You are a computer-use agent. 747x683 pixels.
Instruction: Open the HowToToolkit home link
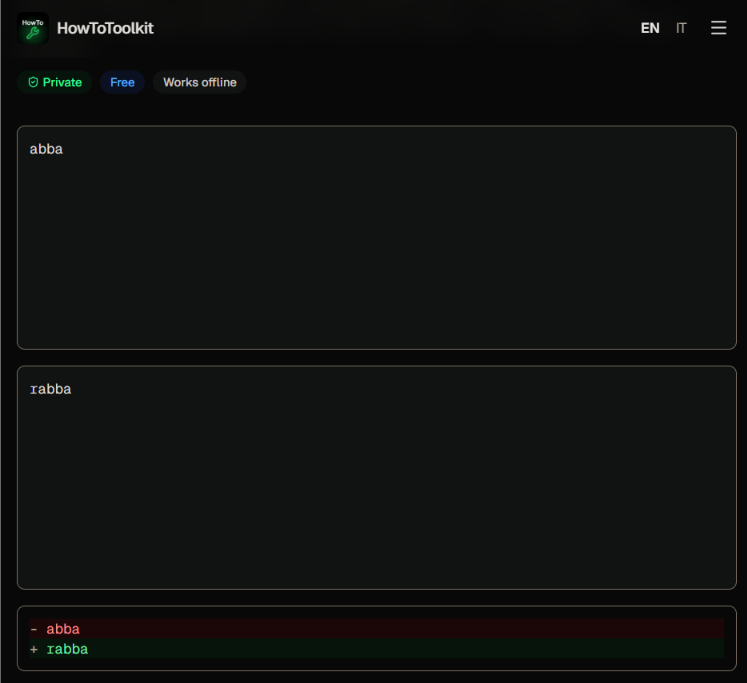tap(105, 28)
